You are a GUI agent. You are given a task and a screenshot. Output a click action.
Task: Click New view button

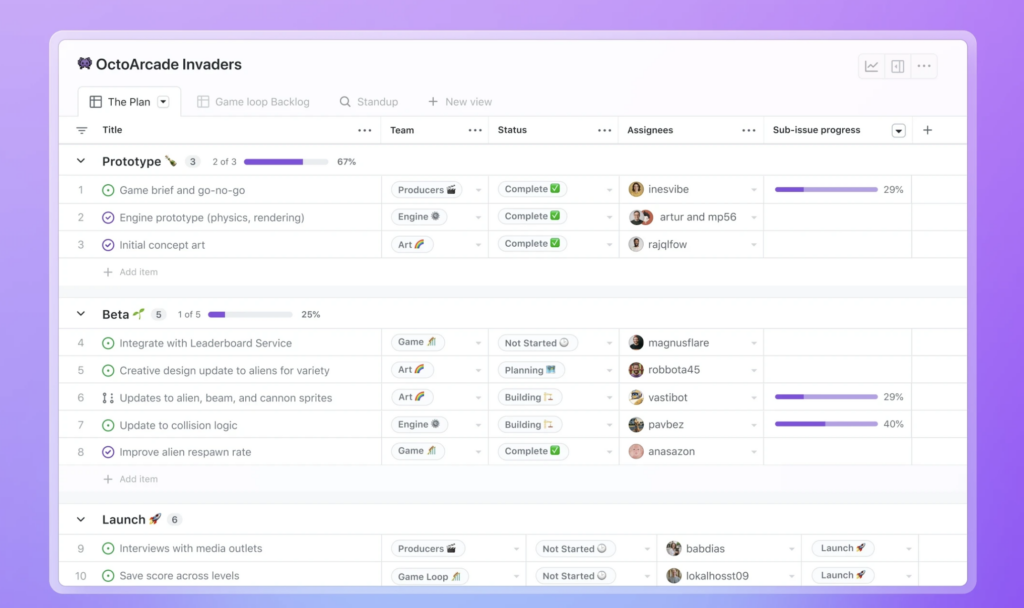coord(460,102)
